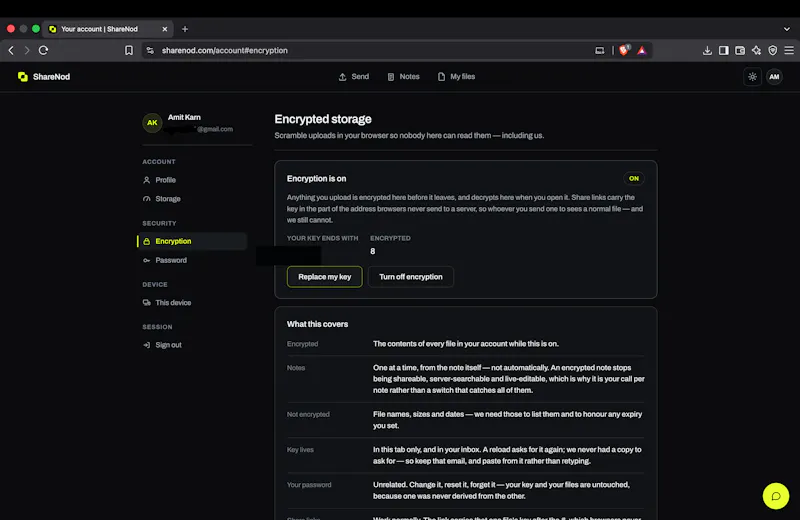Click Turn off encryption button
This screenshot has height=520, width=800.
(411, 277)
